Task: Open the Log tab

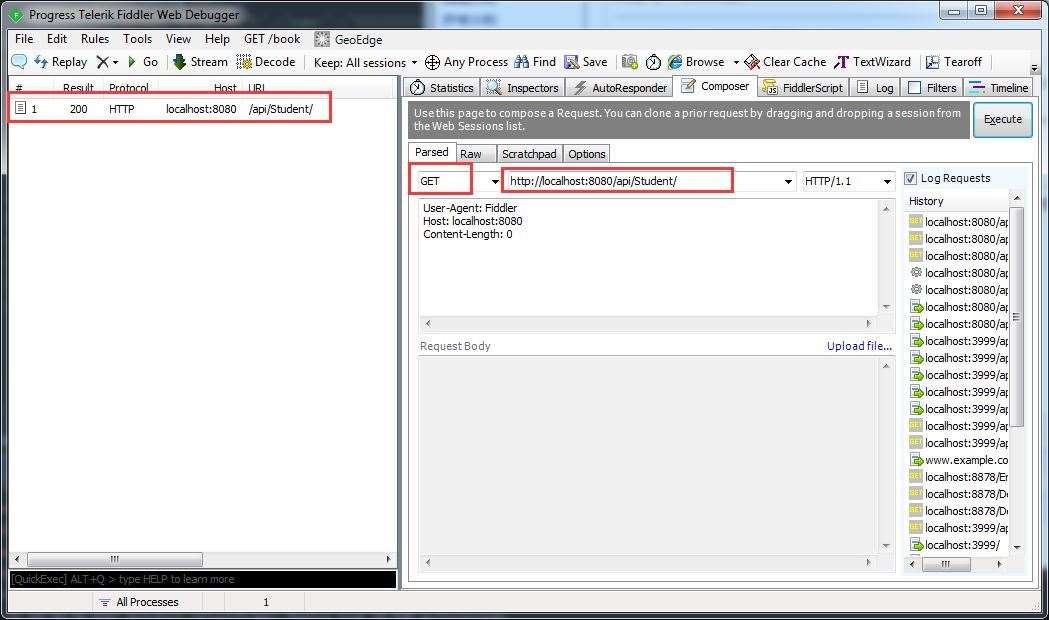Action: [875, 88]
